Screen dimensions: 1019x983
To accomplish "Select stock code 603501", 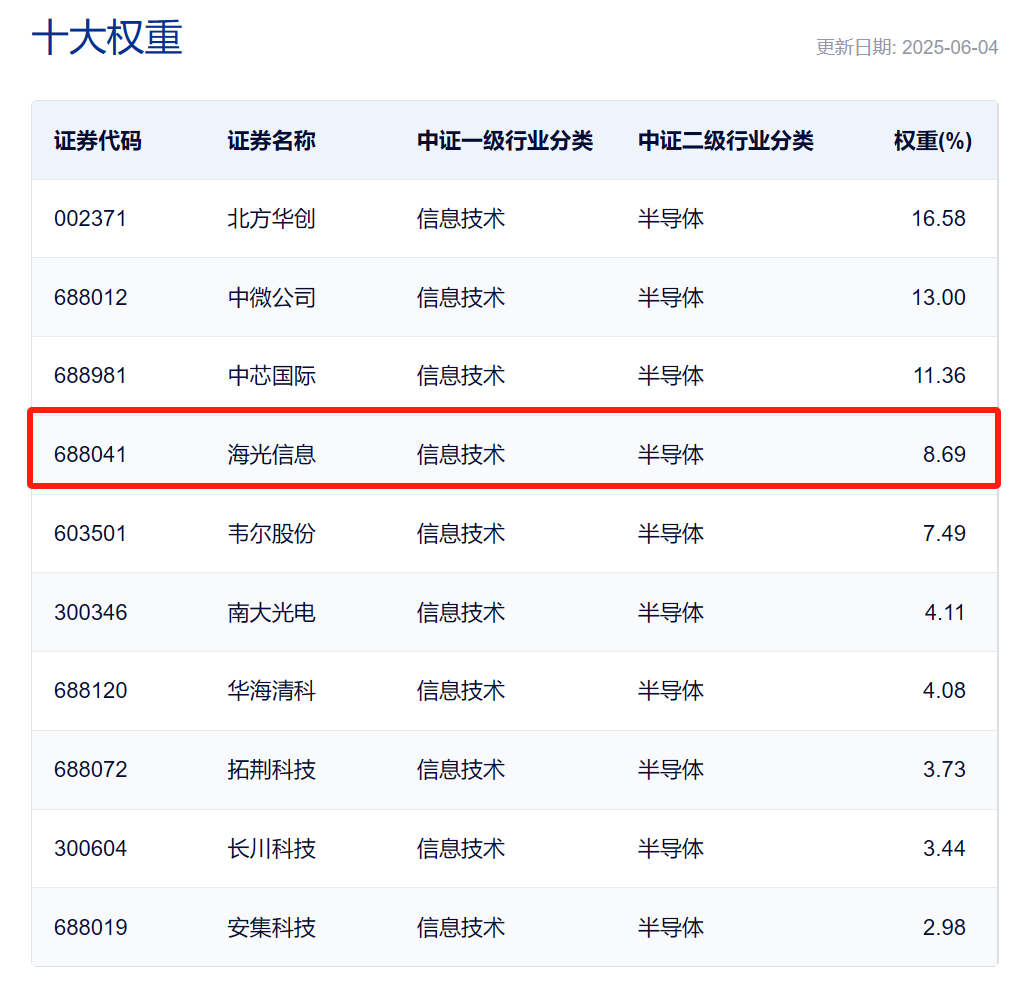I will point(90,533).
